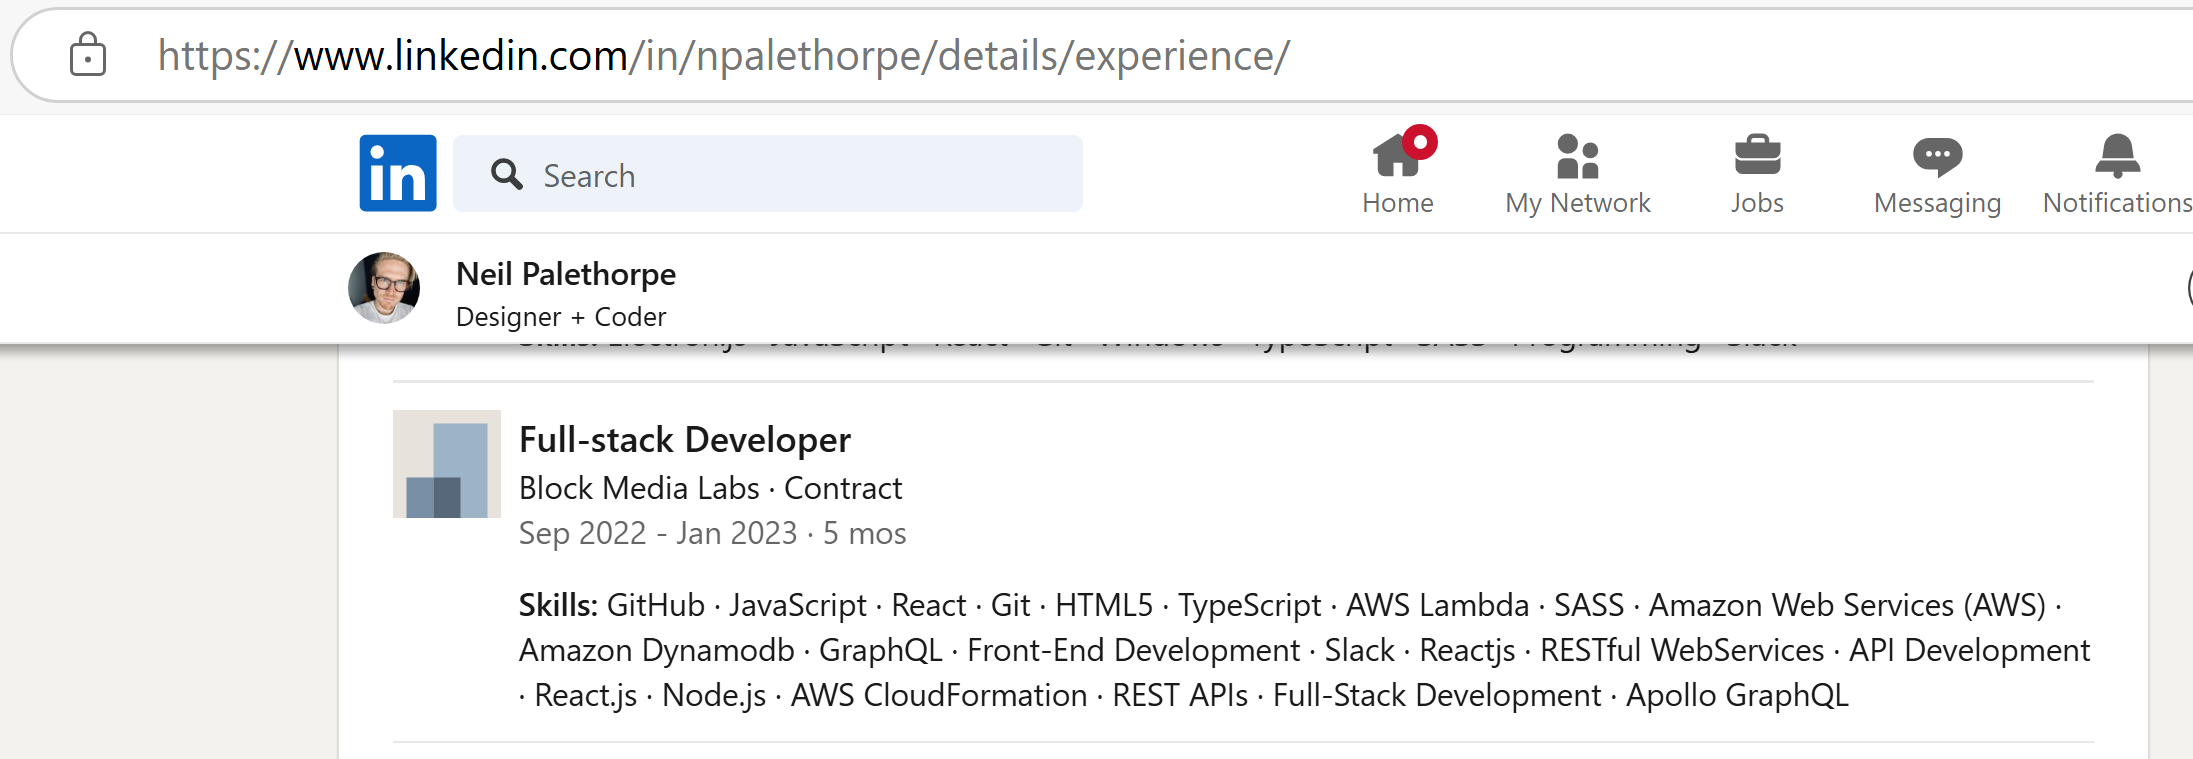Viewport: 2193px width, 759px height.
Task: Open Messaging
Action: tap(1937, 175)
